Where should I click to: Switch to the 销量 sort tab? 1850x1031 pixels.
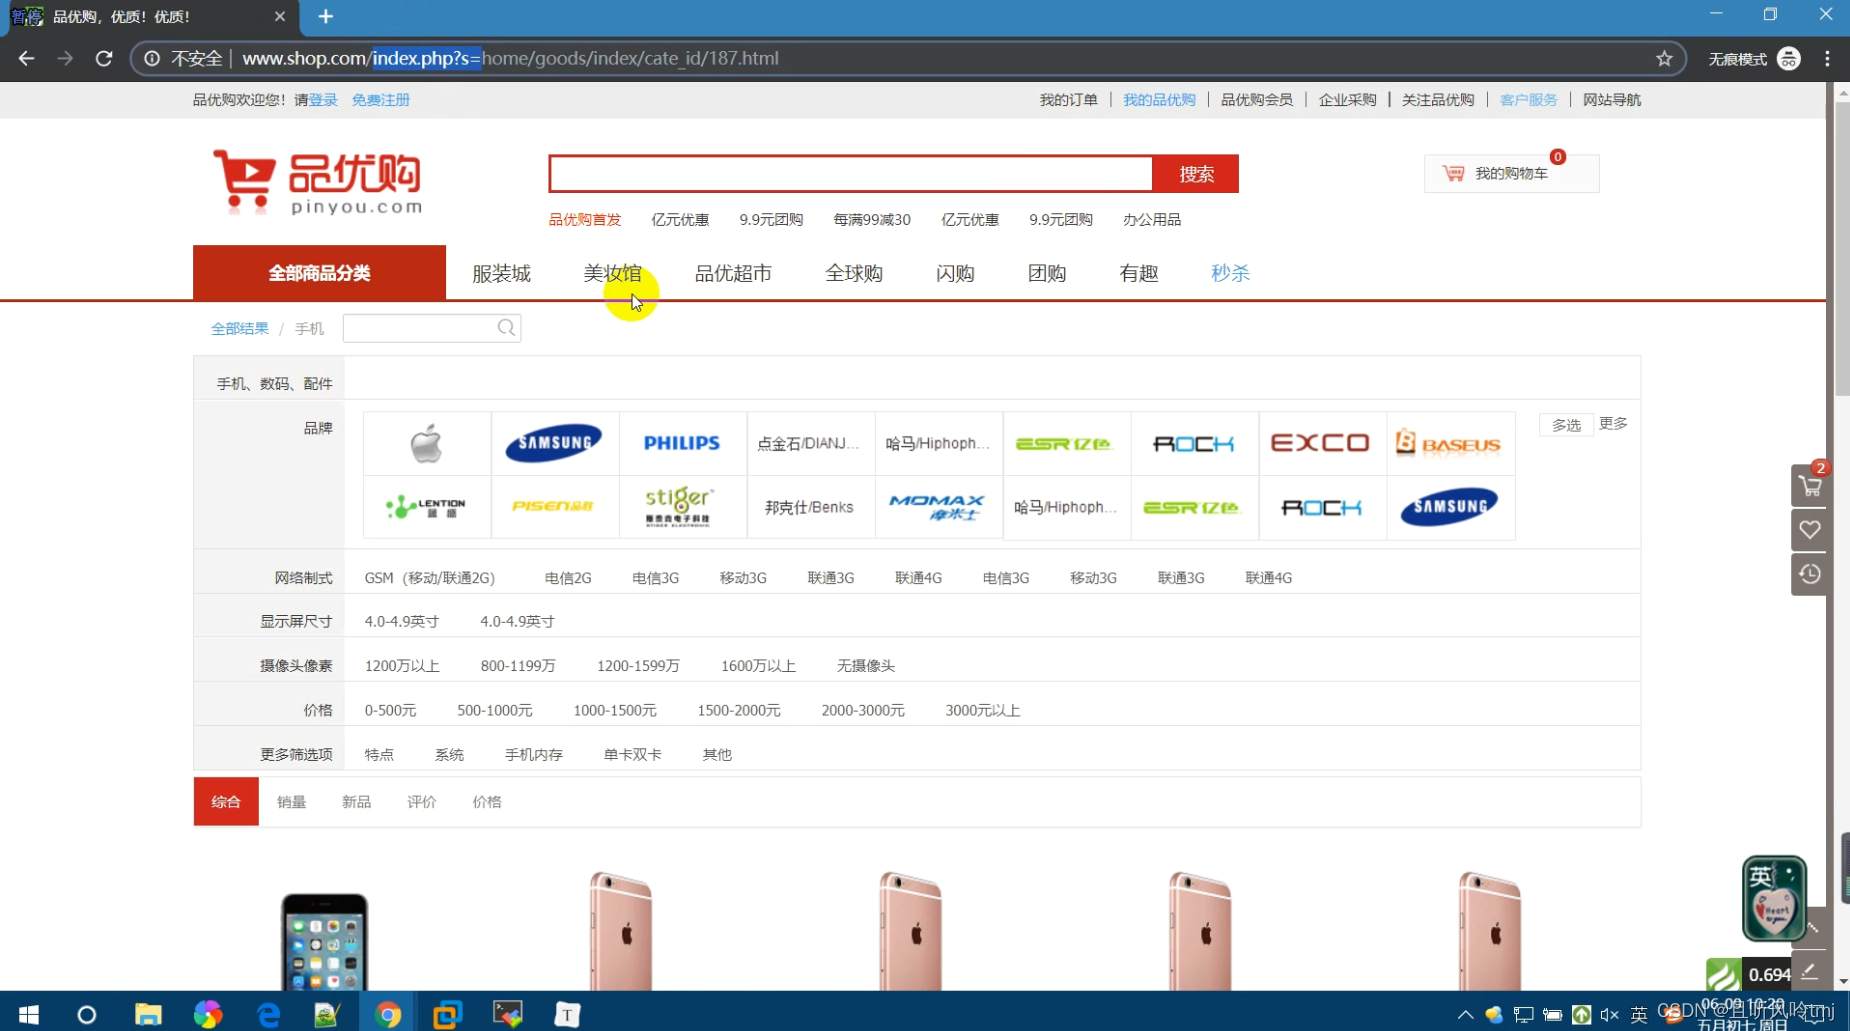pos(291,801)
